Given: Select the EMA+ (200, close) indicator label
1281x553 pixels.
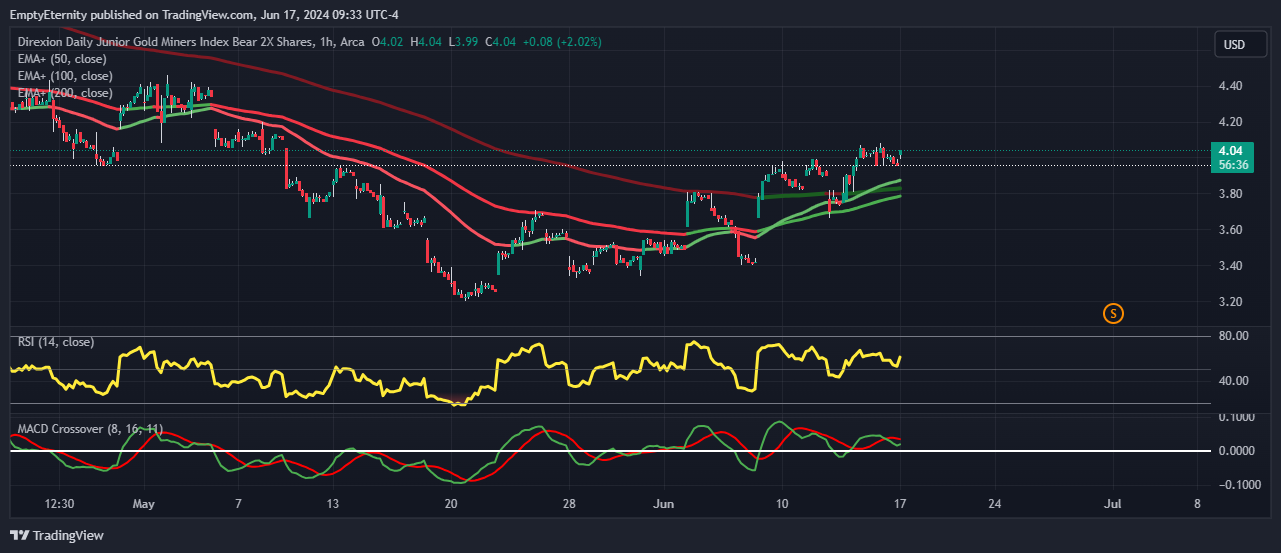Looking at the screenshot, I should click(65, 93).
